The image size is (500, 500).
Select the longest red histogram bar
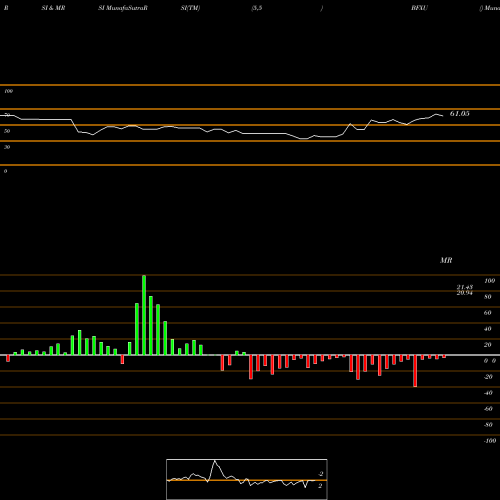tap(415, 371)
